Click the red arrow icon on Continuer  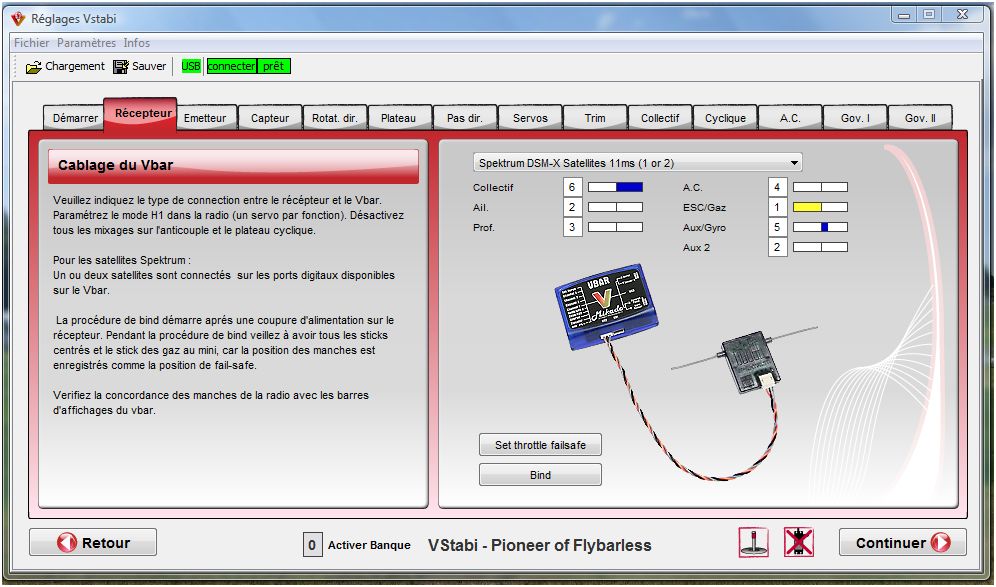(x=941, y=543)
